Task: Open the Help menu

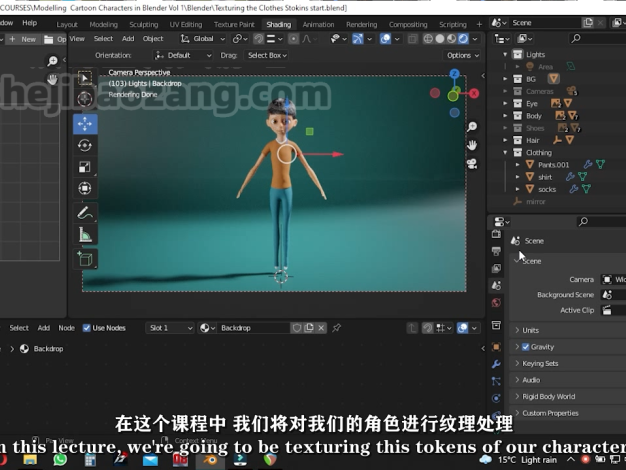Action: coord(30,23)
